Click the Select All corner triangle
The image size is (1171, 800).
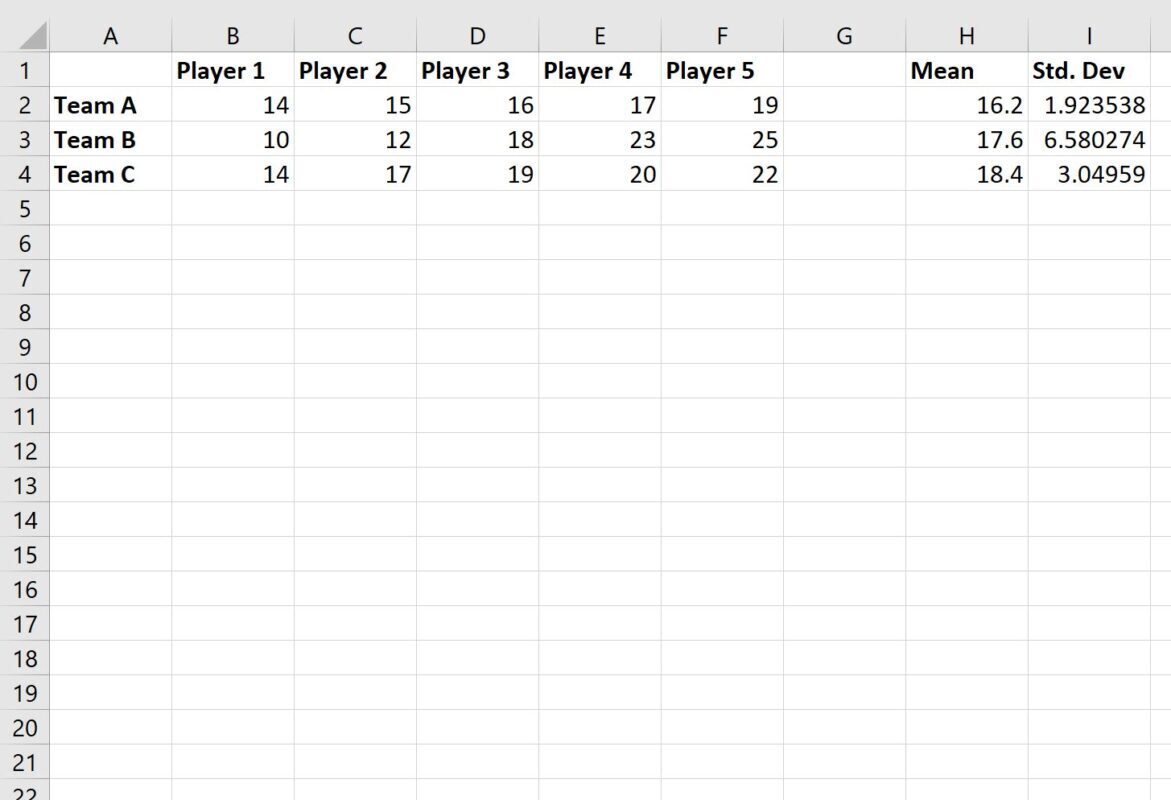click(30, 36)
